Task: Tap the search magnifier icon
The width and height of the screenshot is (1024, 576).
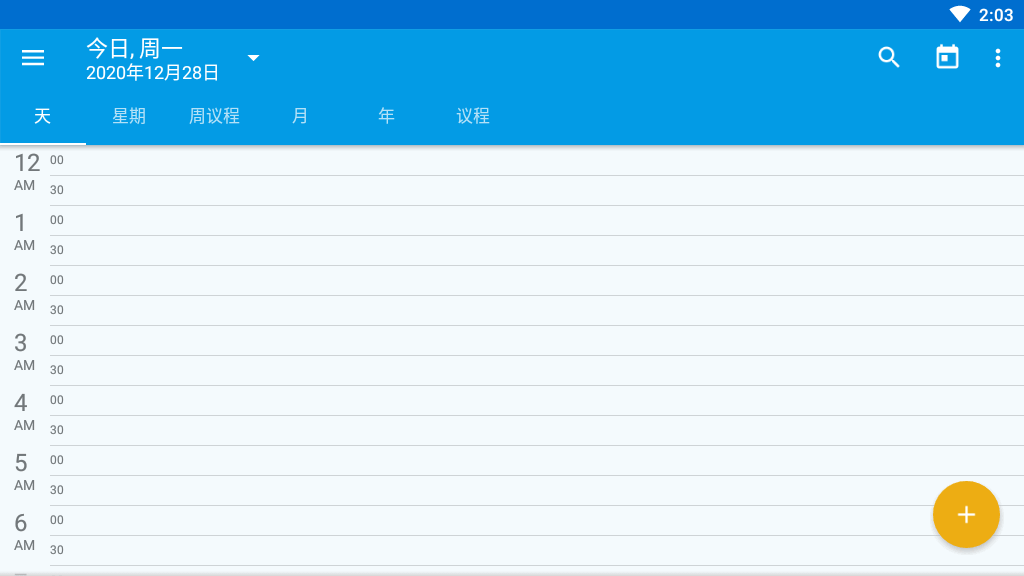Action: (x=889, y=57)
